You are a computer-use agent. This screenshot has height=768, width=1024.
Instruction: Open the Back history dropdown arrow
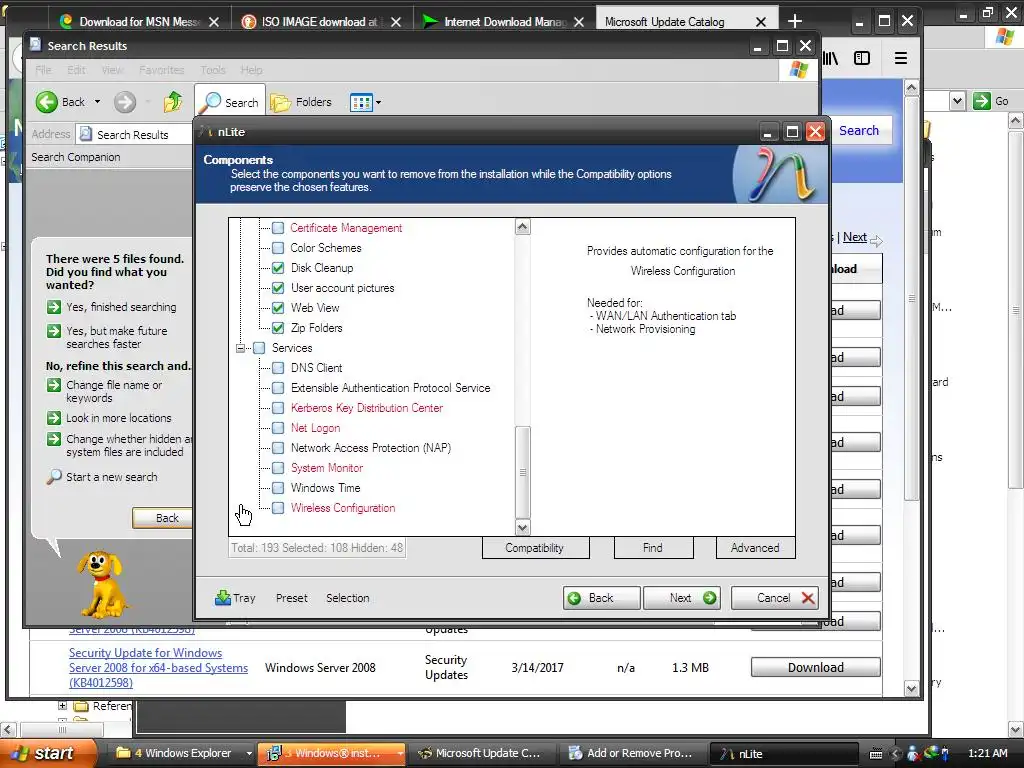pyautogui.click(x=97, y=102)
